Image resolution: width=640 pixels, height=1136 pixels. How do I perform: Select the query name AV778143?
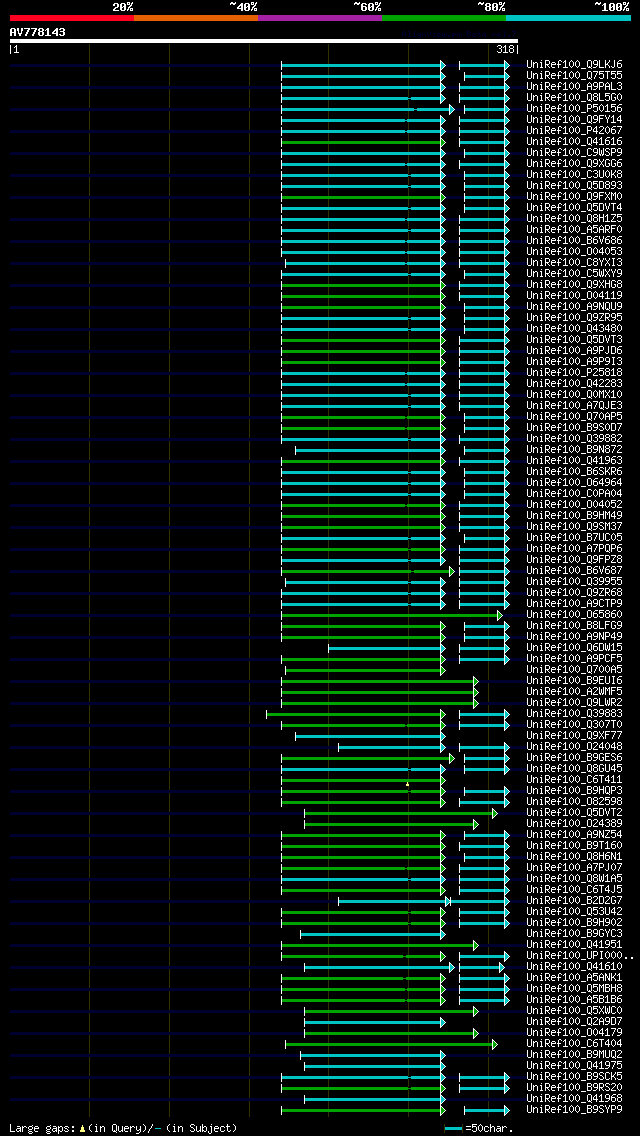click(38, 32)
